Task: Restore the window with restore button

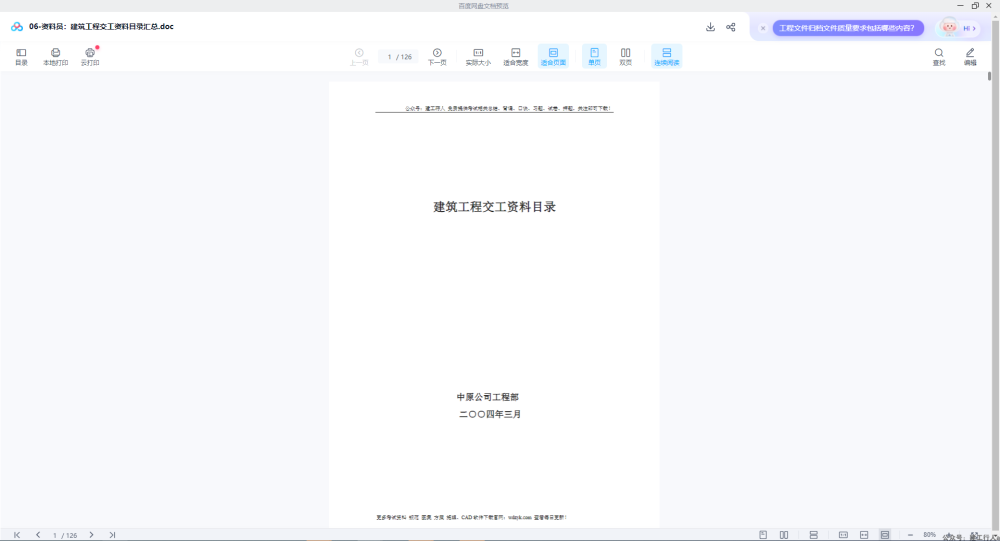Action: click(x=975, y=6)
